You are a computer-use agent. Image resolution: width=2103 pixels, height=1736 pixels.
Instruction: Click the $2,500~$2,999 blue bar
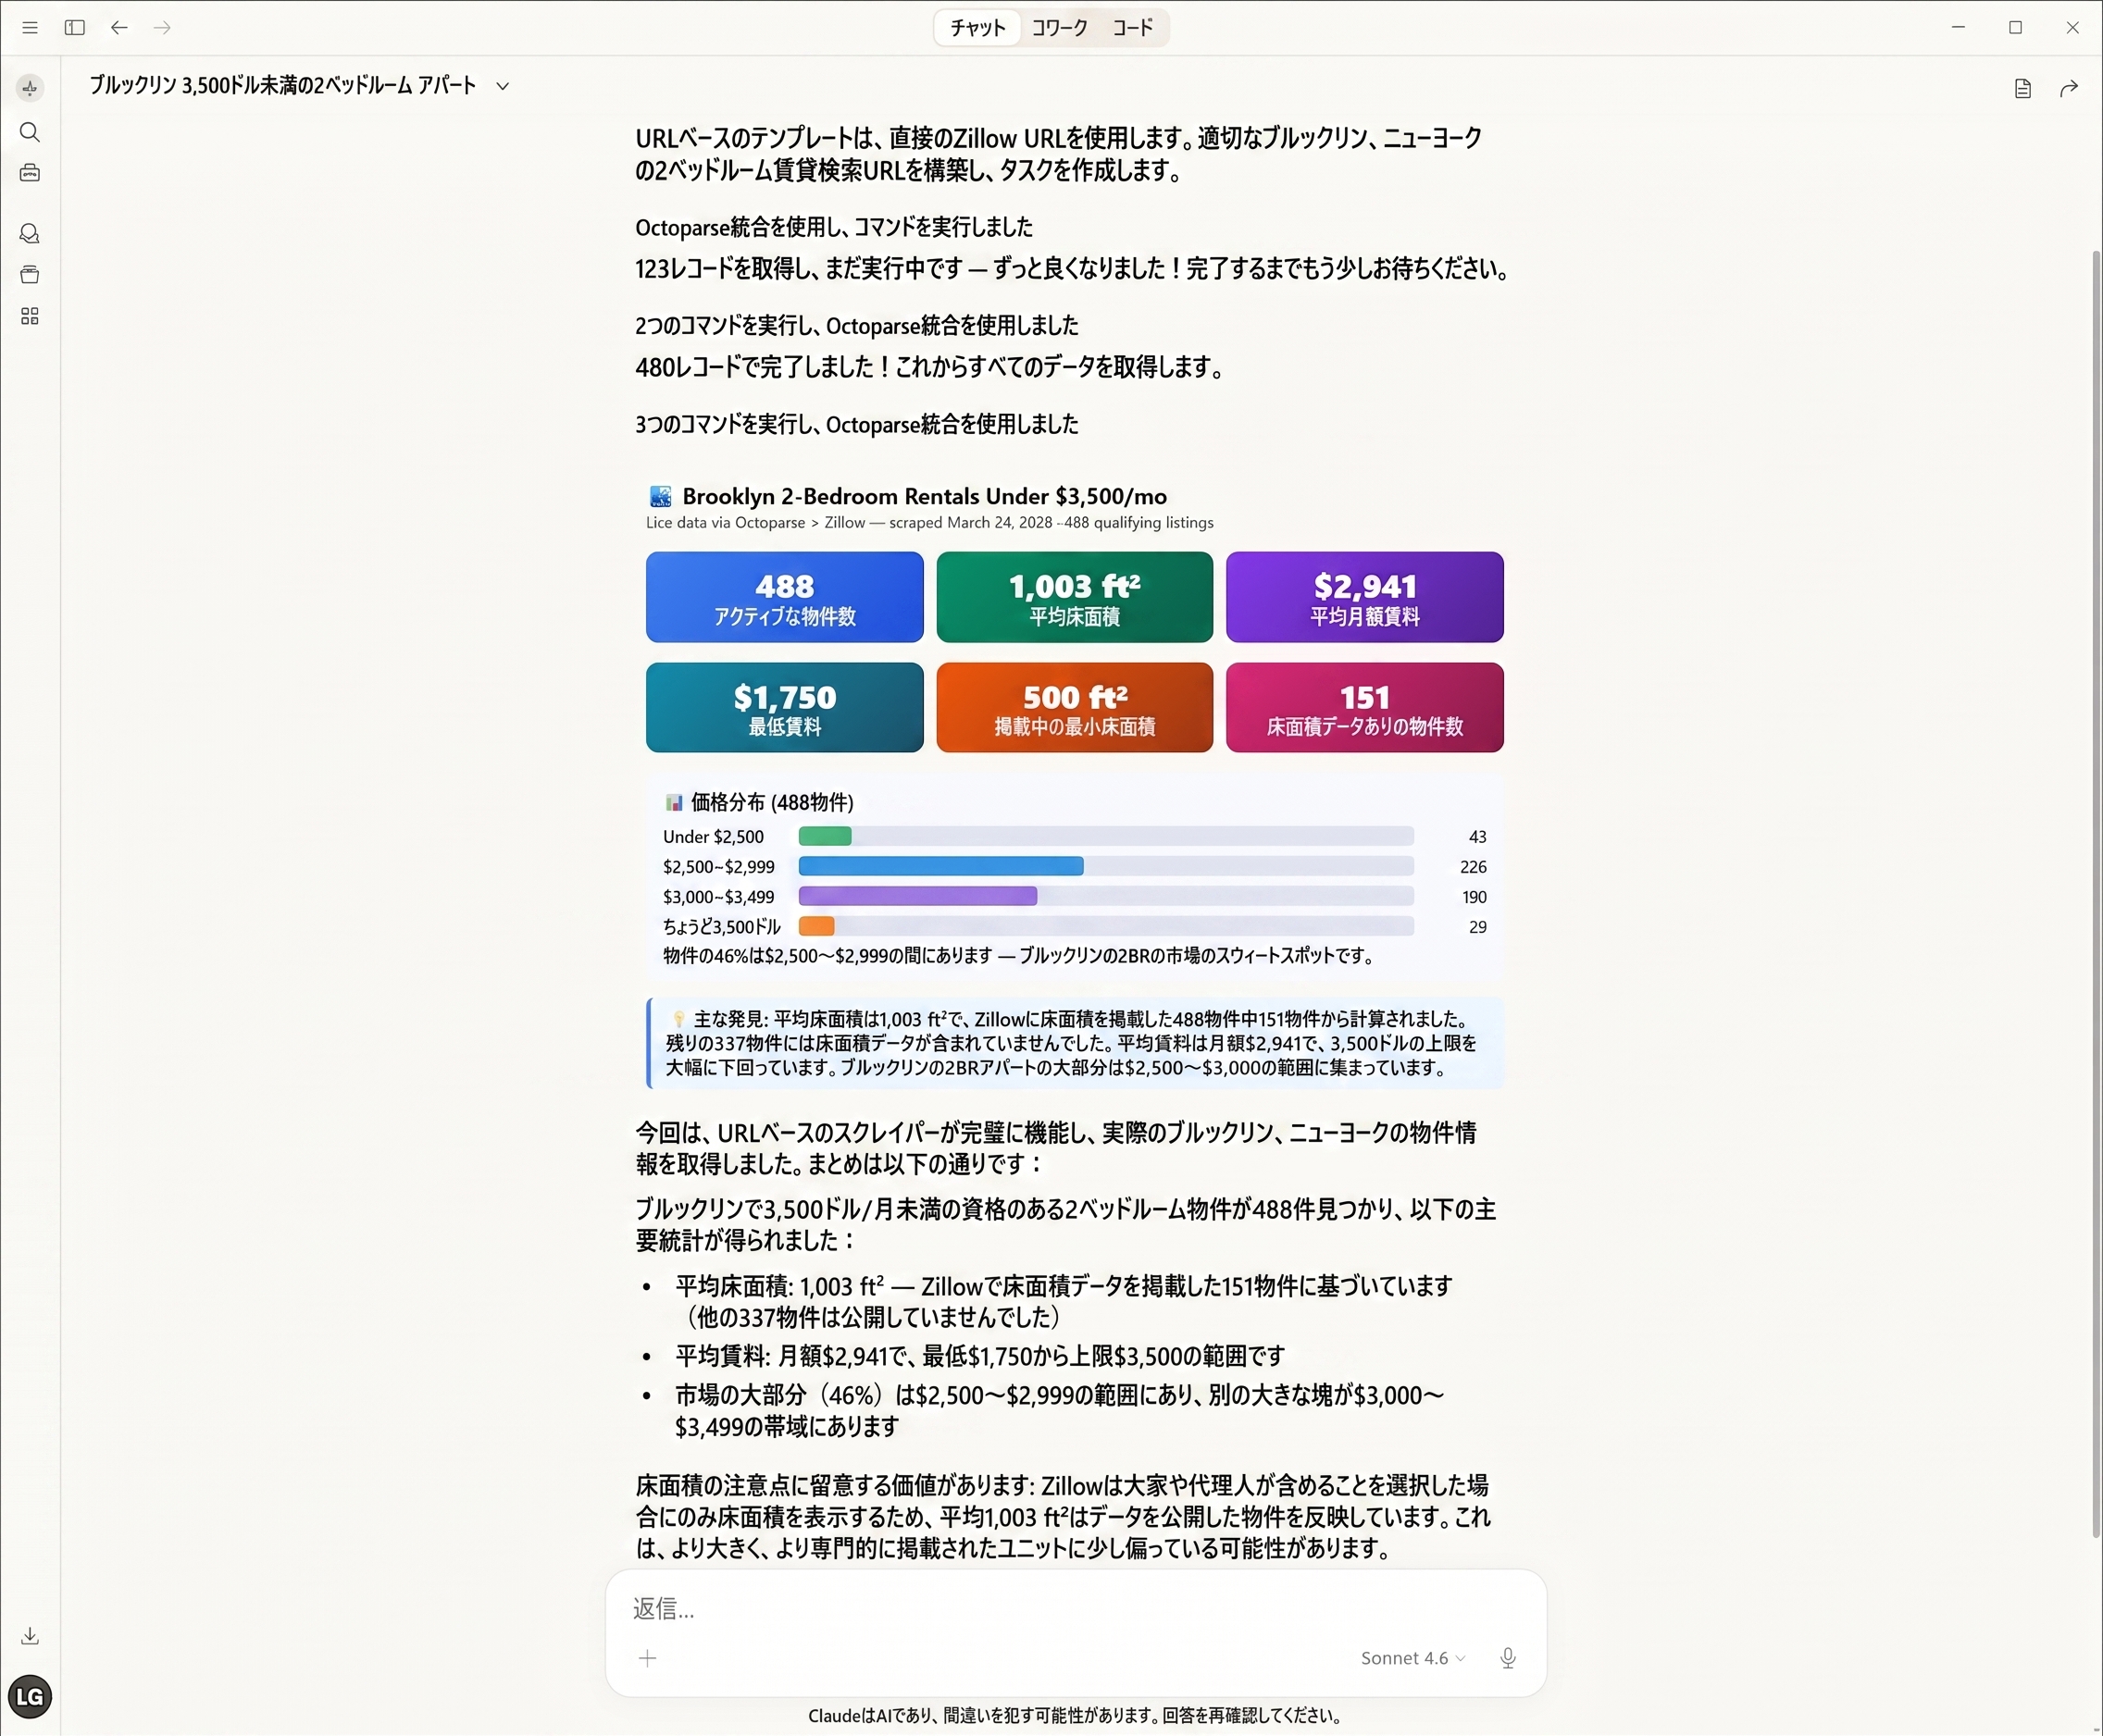(941, 866)
